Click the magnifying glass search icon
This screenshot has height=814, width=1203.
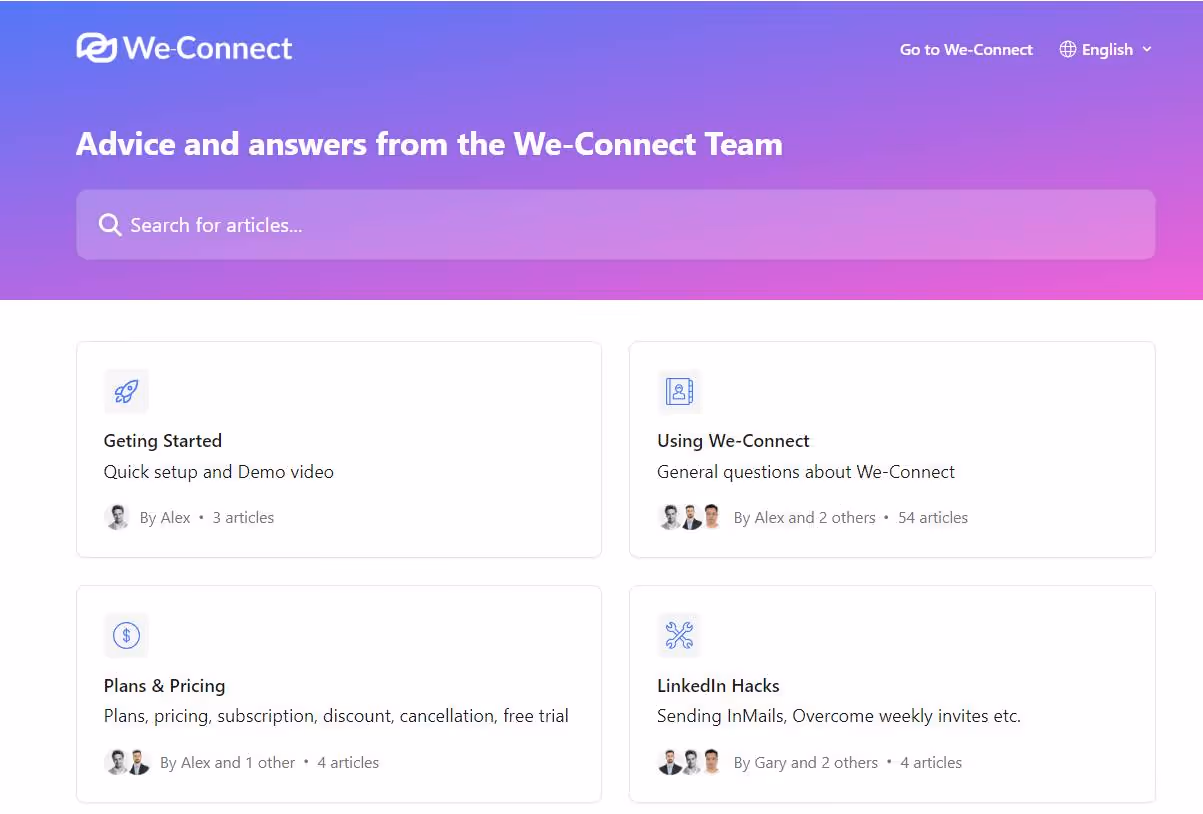(x=110, y=224)
